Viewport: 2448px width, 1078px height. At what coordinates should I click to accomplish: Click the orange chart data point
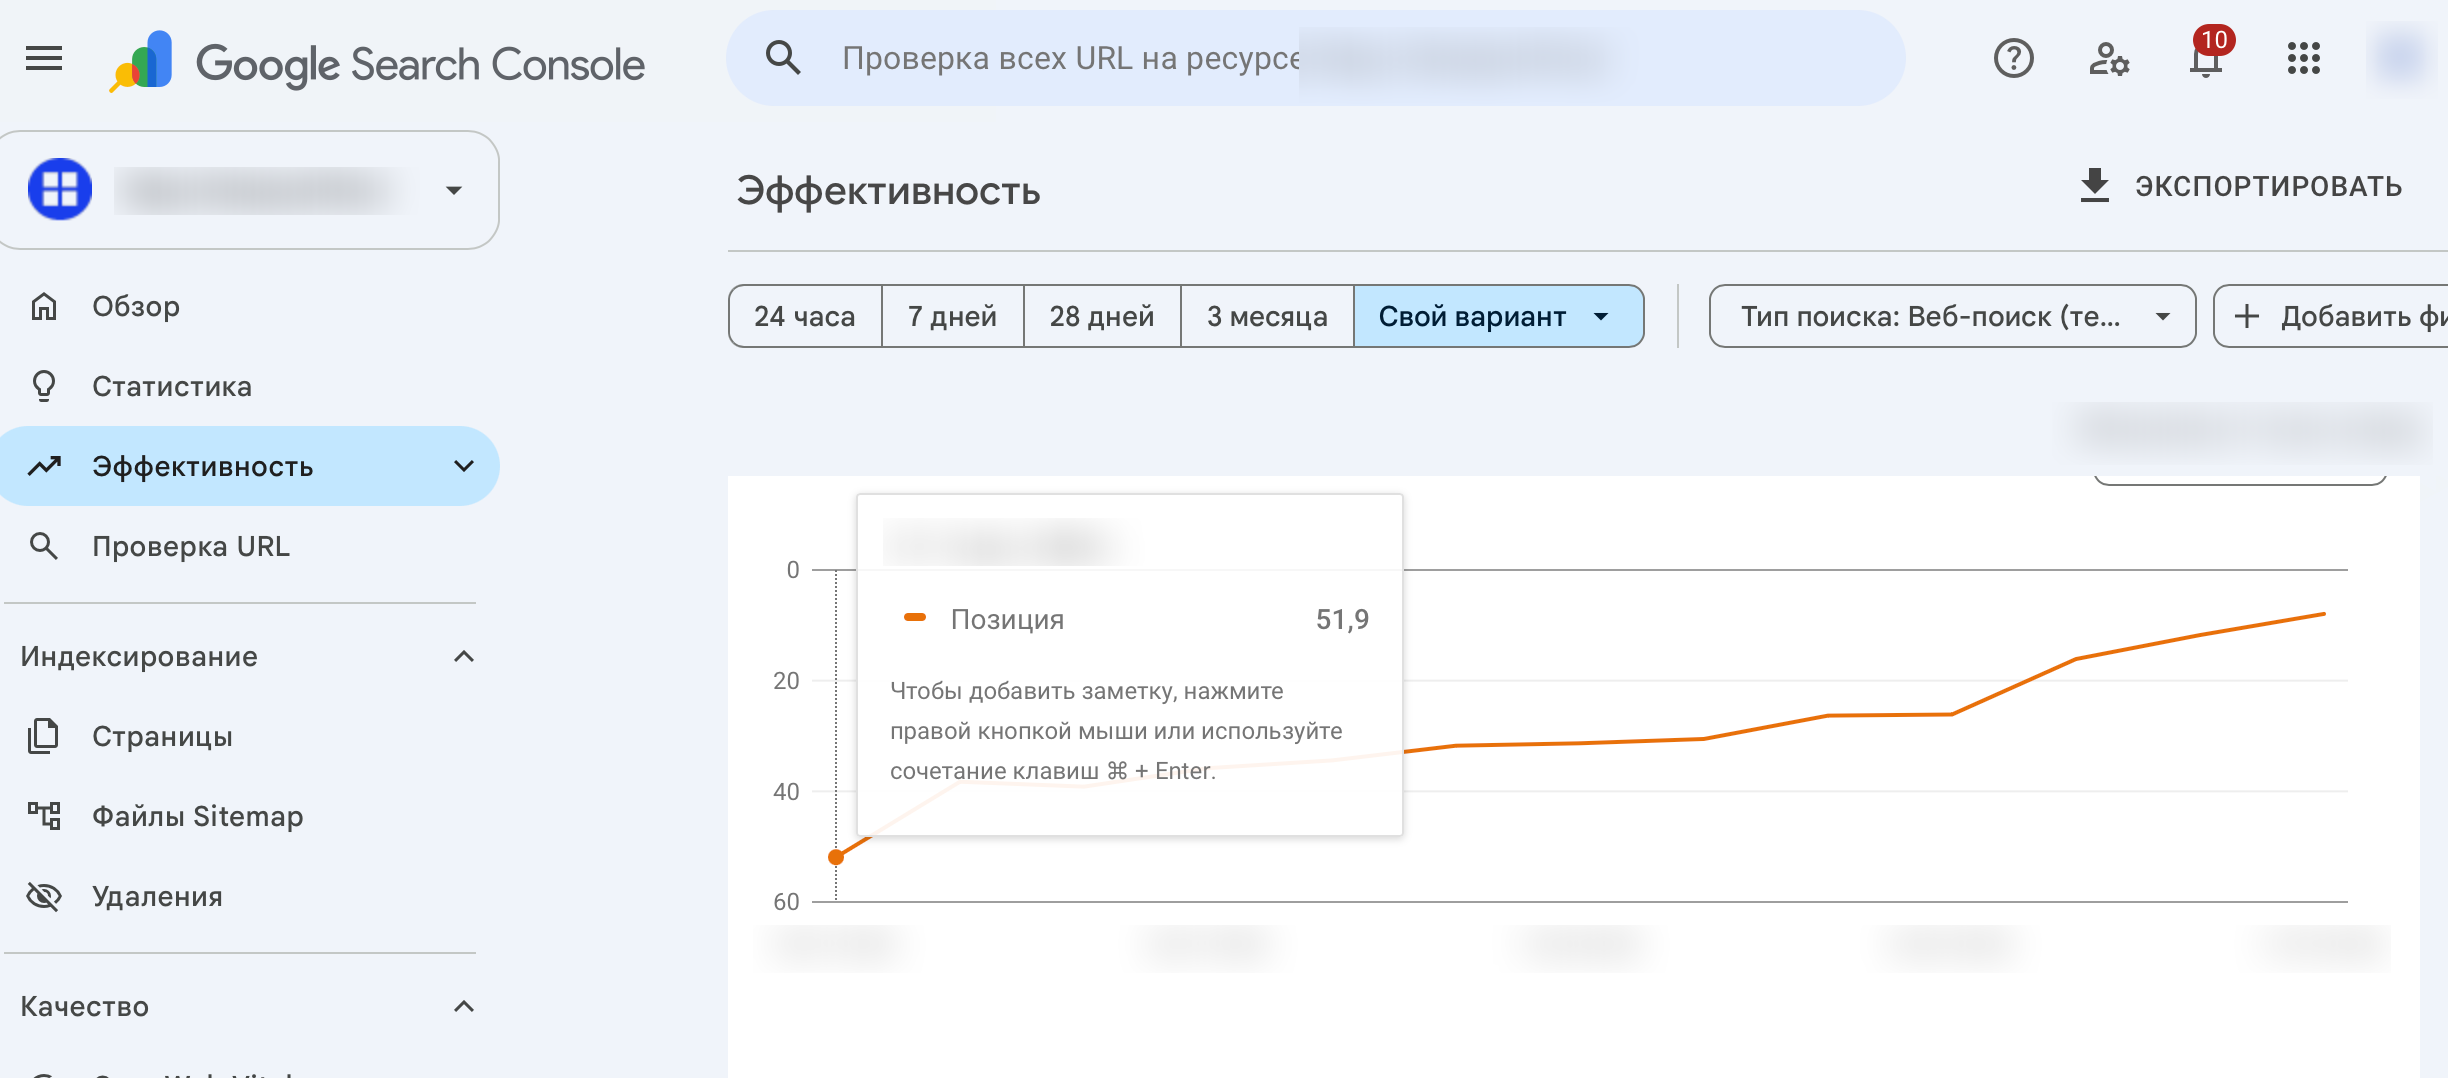pyautogui.click(x=836, y=857)
